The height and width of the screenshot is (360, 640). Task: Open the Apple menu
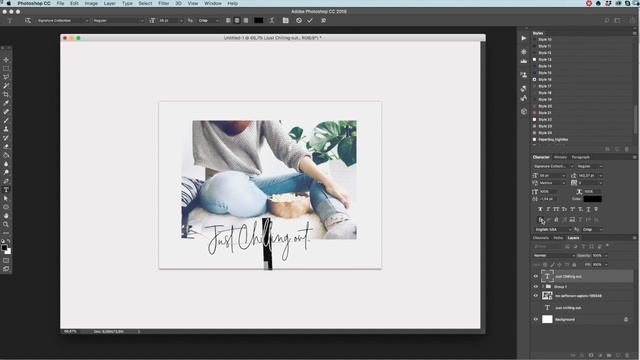point(9,3)
